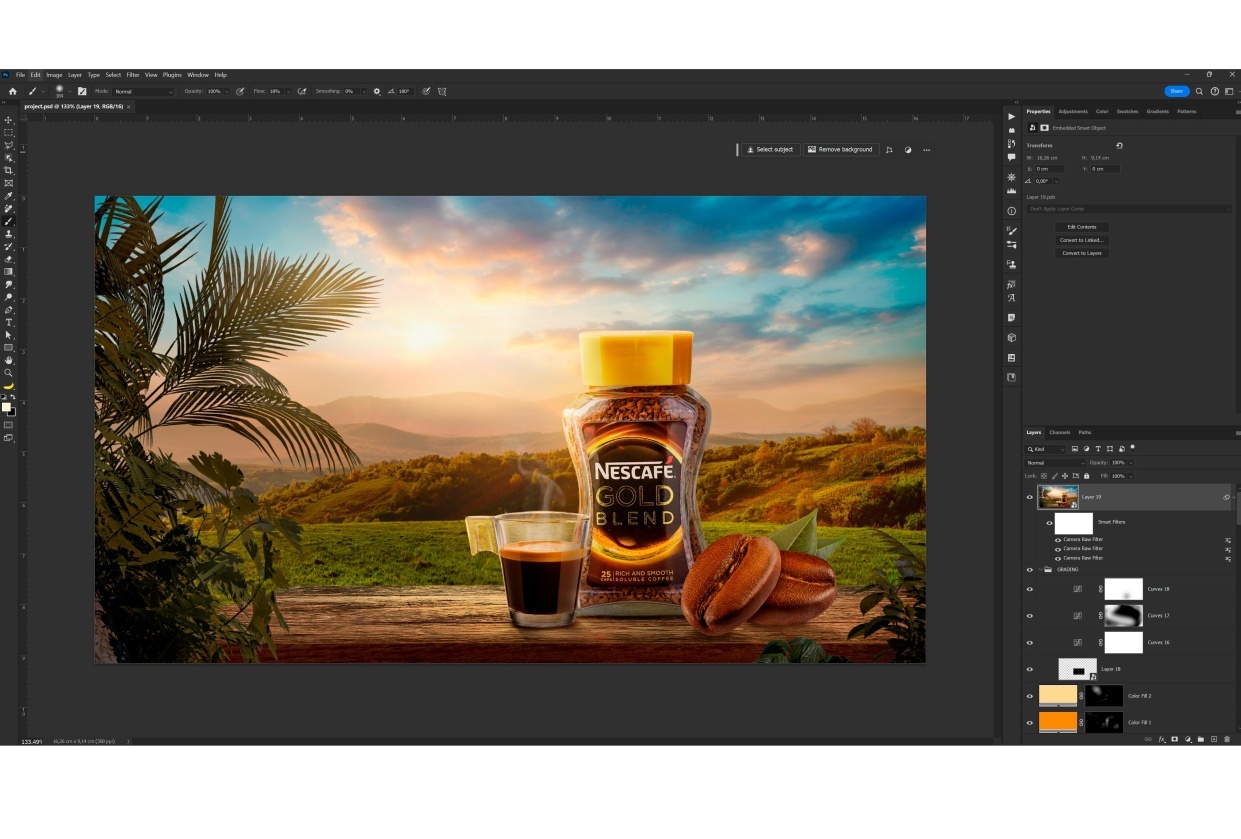Hide the Color Fill 2 layer
Image resolution: width=1241 pixels, height=839 pixels.
pyautogui.click(x=1030, y=696)
